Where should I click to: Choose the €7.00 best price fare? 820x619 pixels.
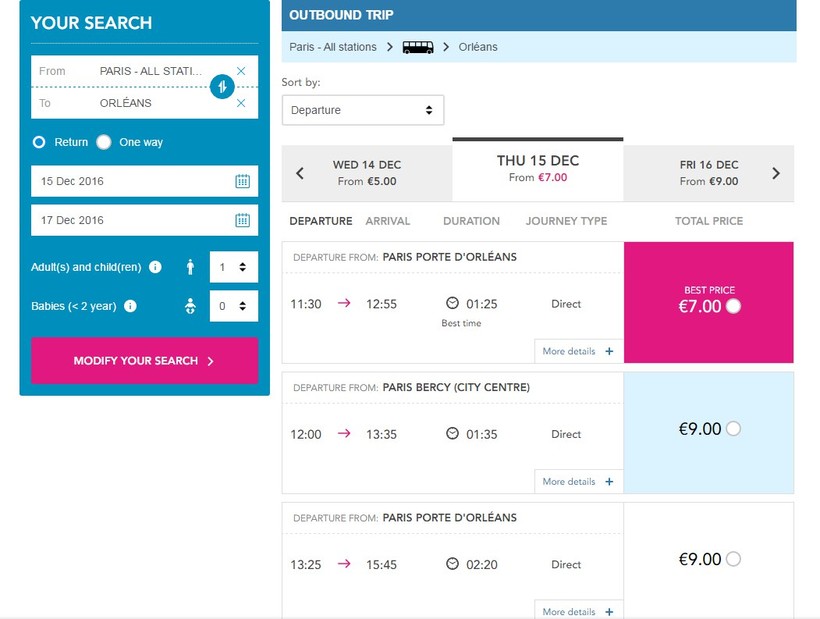(734, 306)
